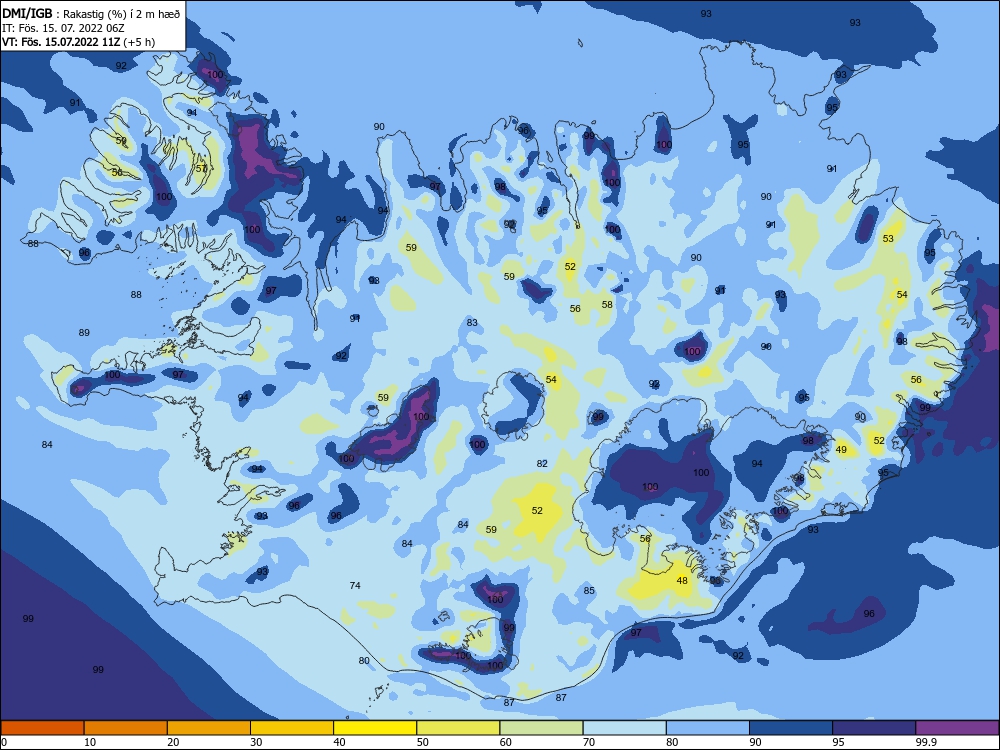Click the humidity value '49' on the map
The image size is (1000, 750).
pos(841,450)
